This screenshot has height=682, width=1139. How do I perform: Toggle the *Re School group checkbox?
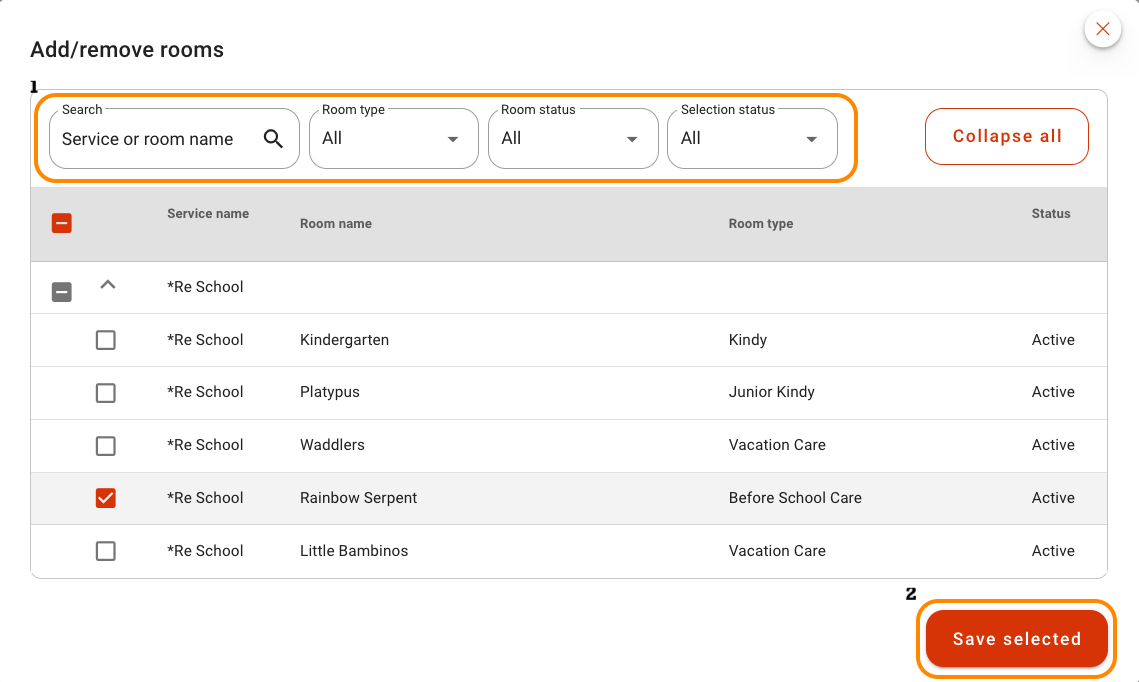coord(62,292)
